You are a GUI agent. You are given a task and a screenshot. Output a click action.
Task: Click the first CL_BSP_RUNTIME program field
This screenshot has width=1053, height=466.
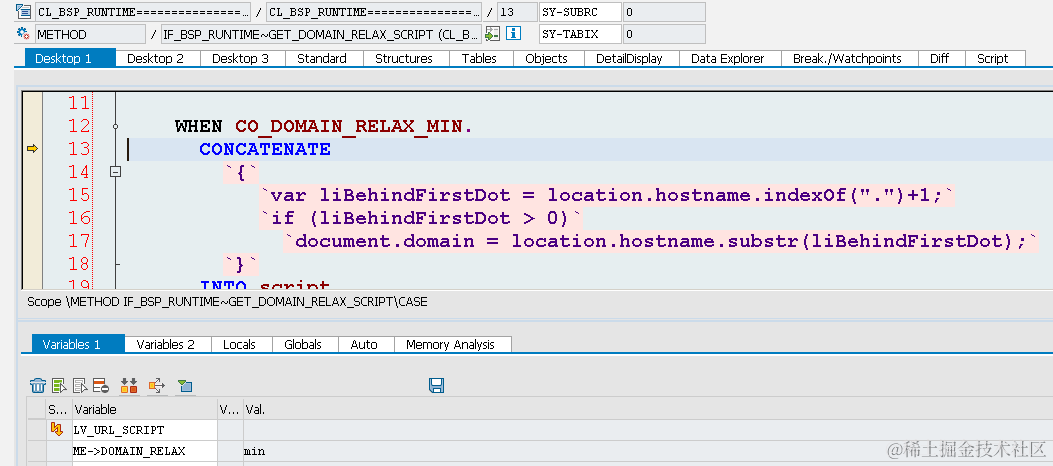coord(142,11)
